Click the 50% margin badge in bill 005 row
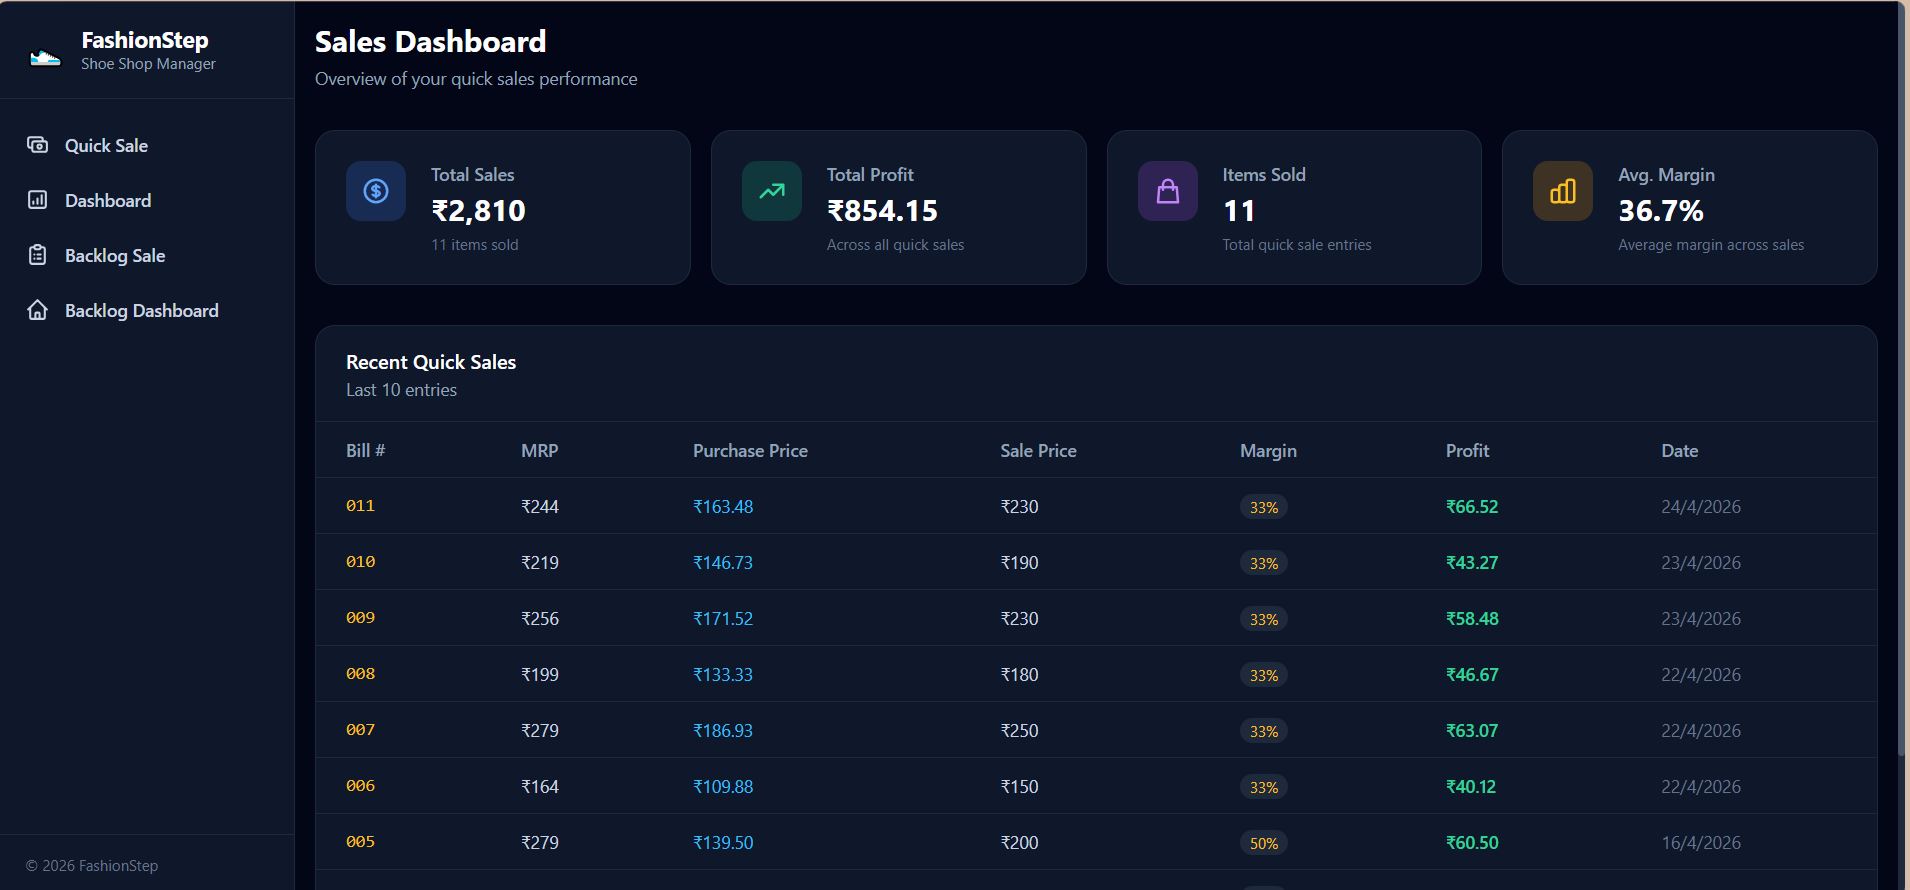Screen dimensions: 1910x890 click(1264, 843)
